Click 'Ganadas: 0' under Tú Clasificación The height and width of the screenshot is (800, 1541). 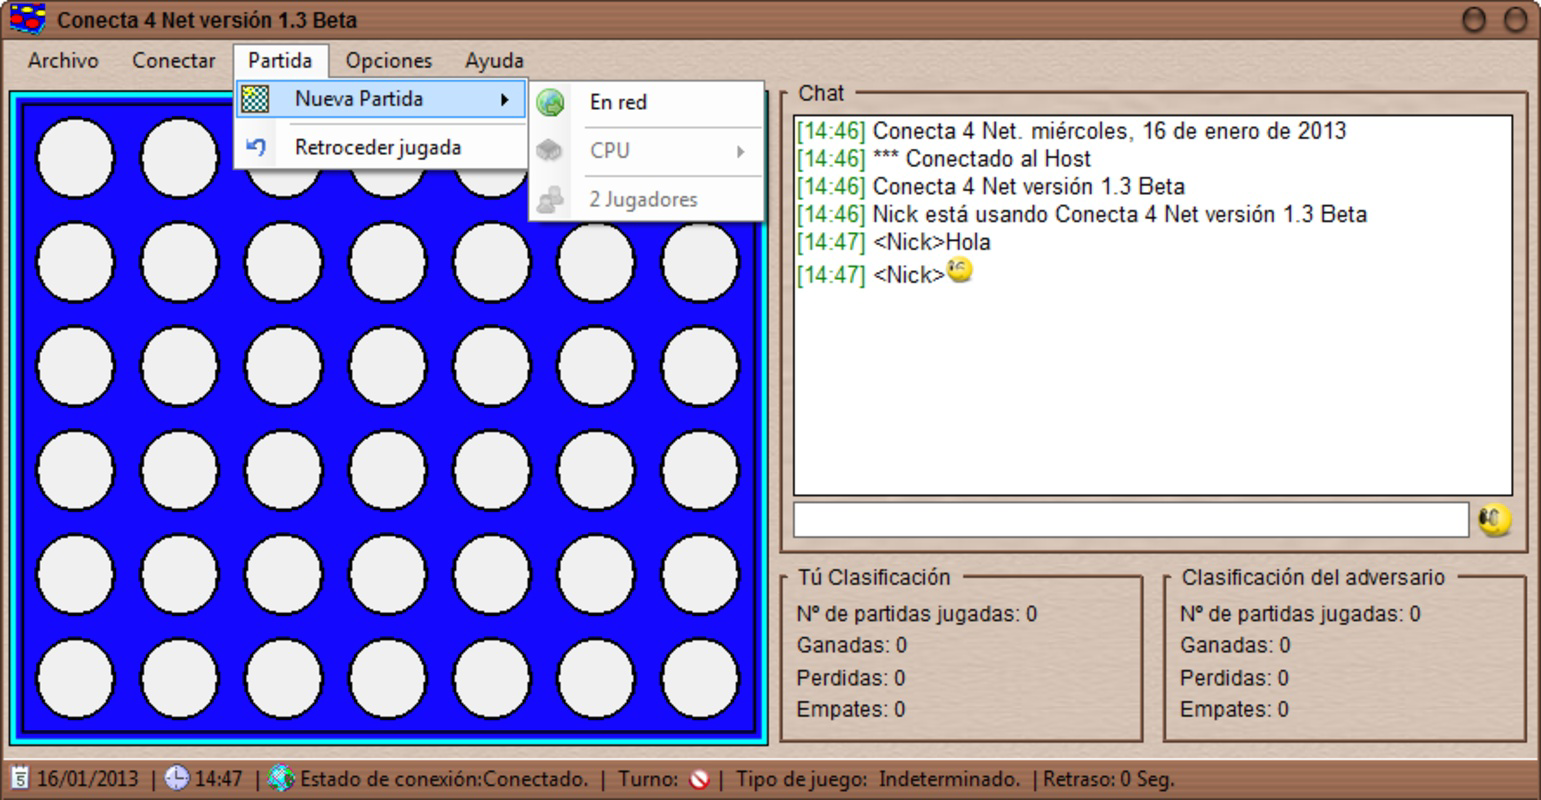coord(851,645)
